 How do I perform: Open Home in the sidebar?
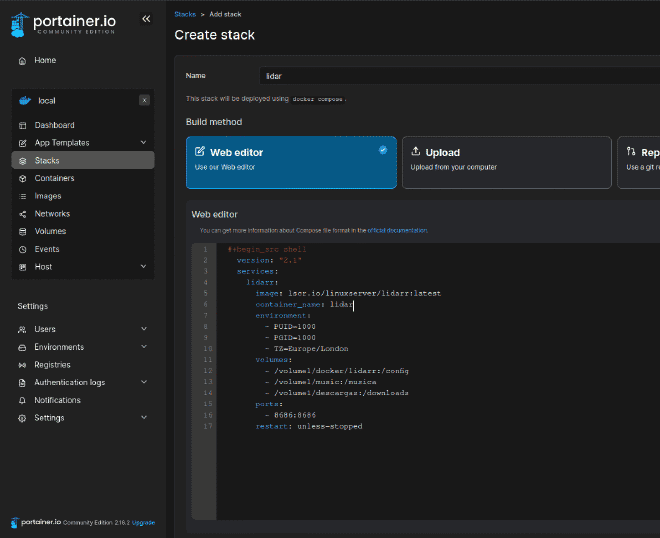pos(45,60)
